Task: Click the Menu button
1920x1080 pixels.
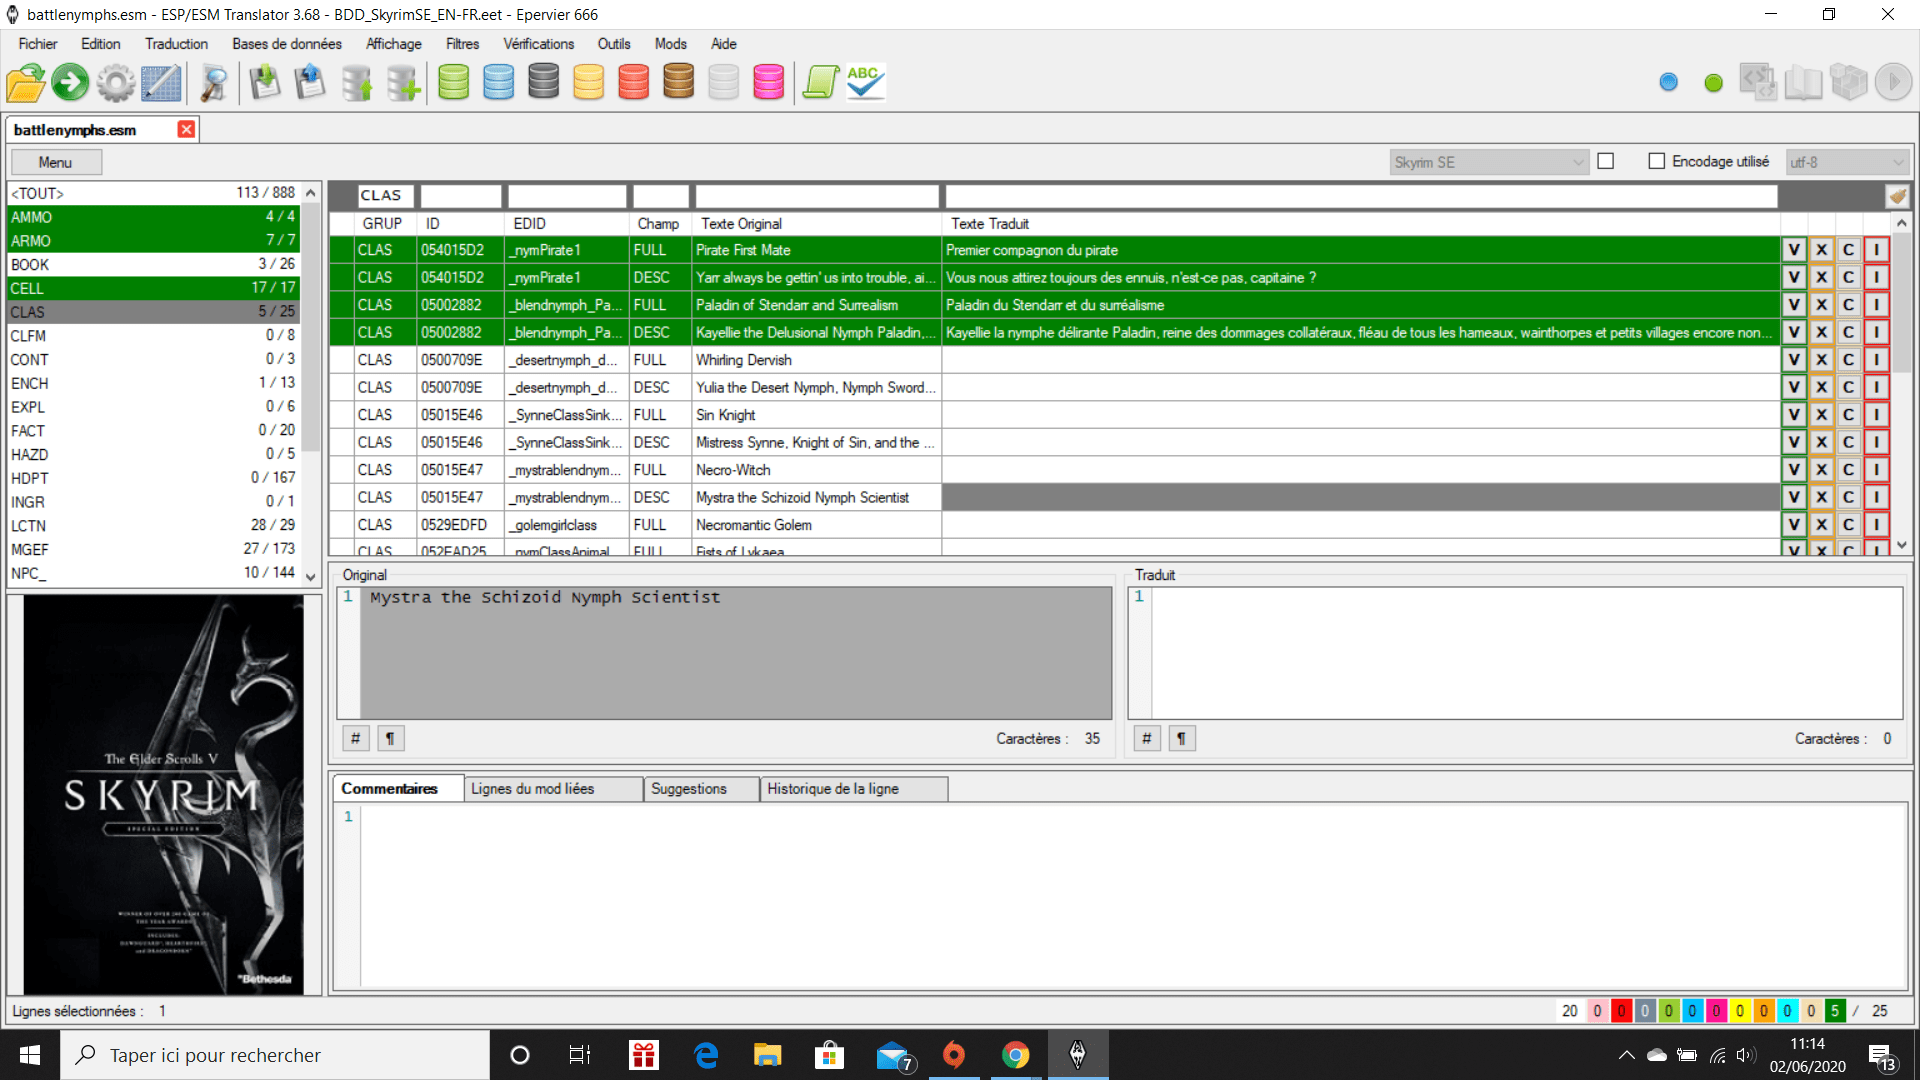Action: coord(56,162)
